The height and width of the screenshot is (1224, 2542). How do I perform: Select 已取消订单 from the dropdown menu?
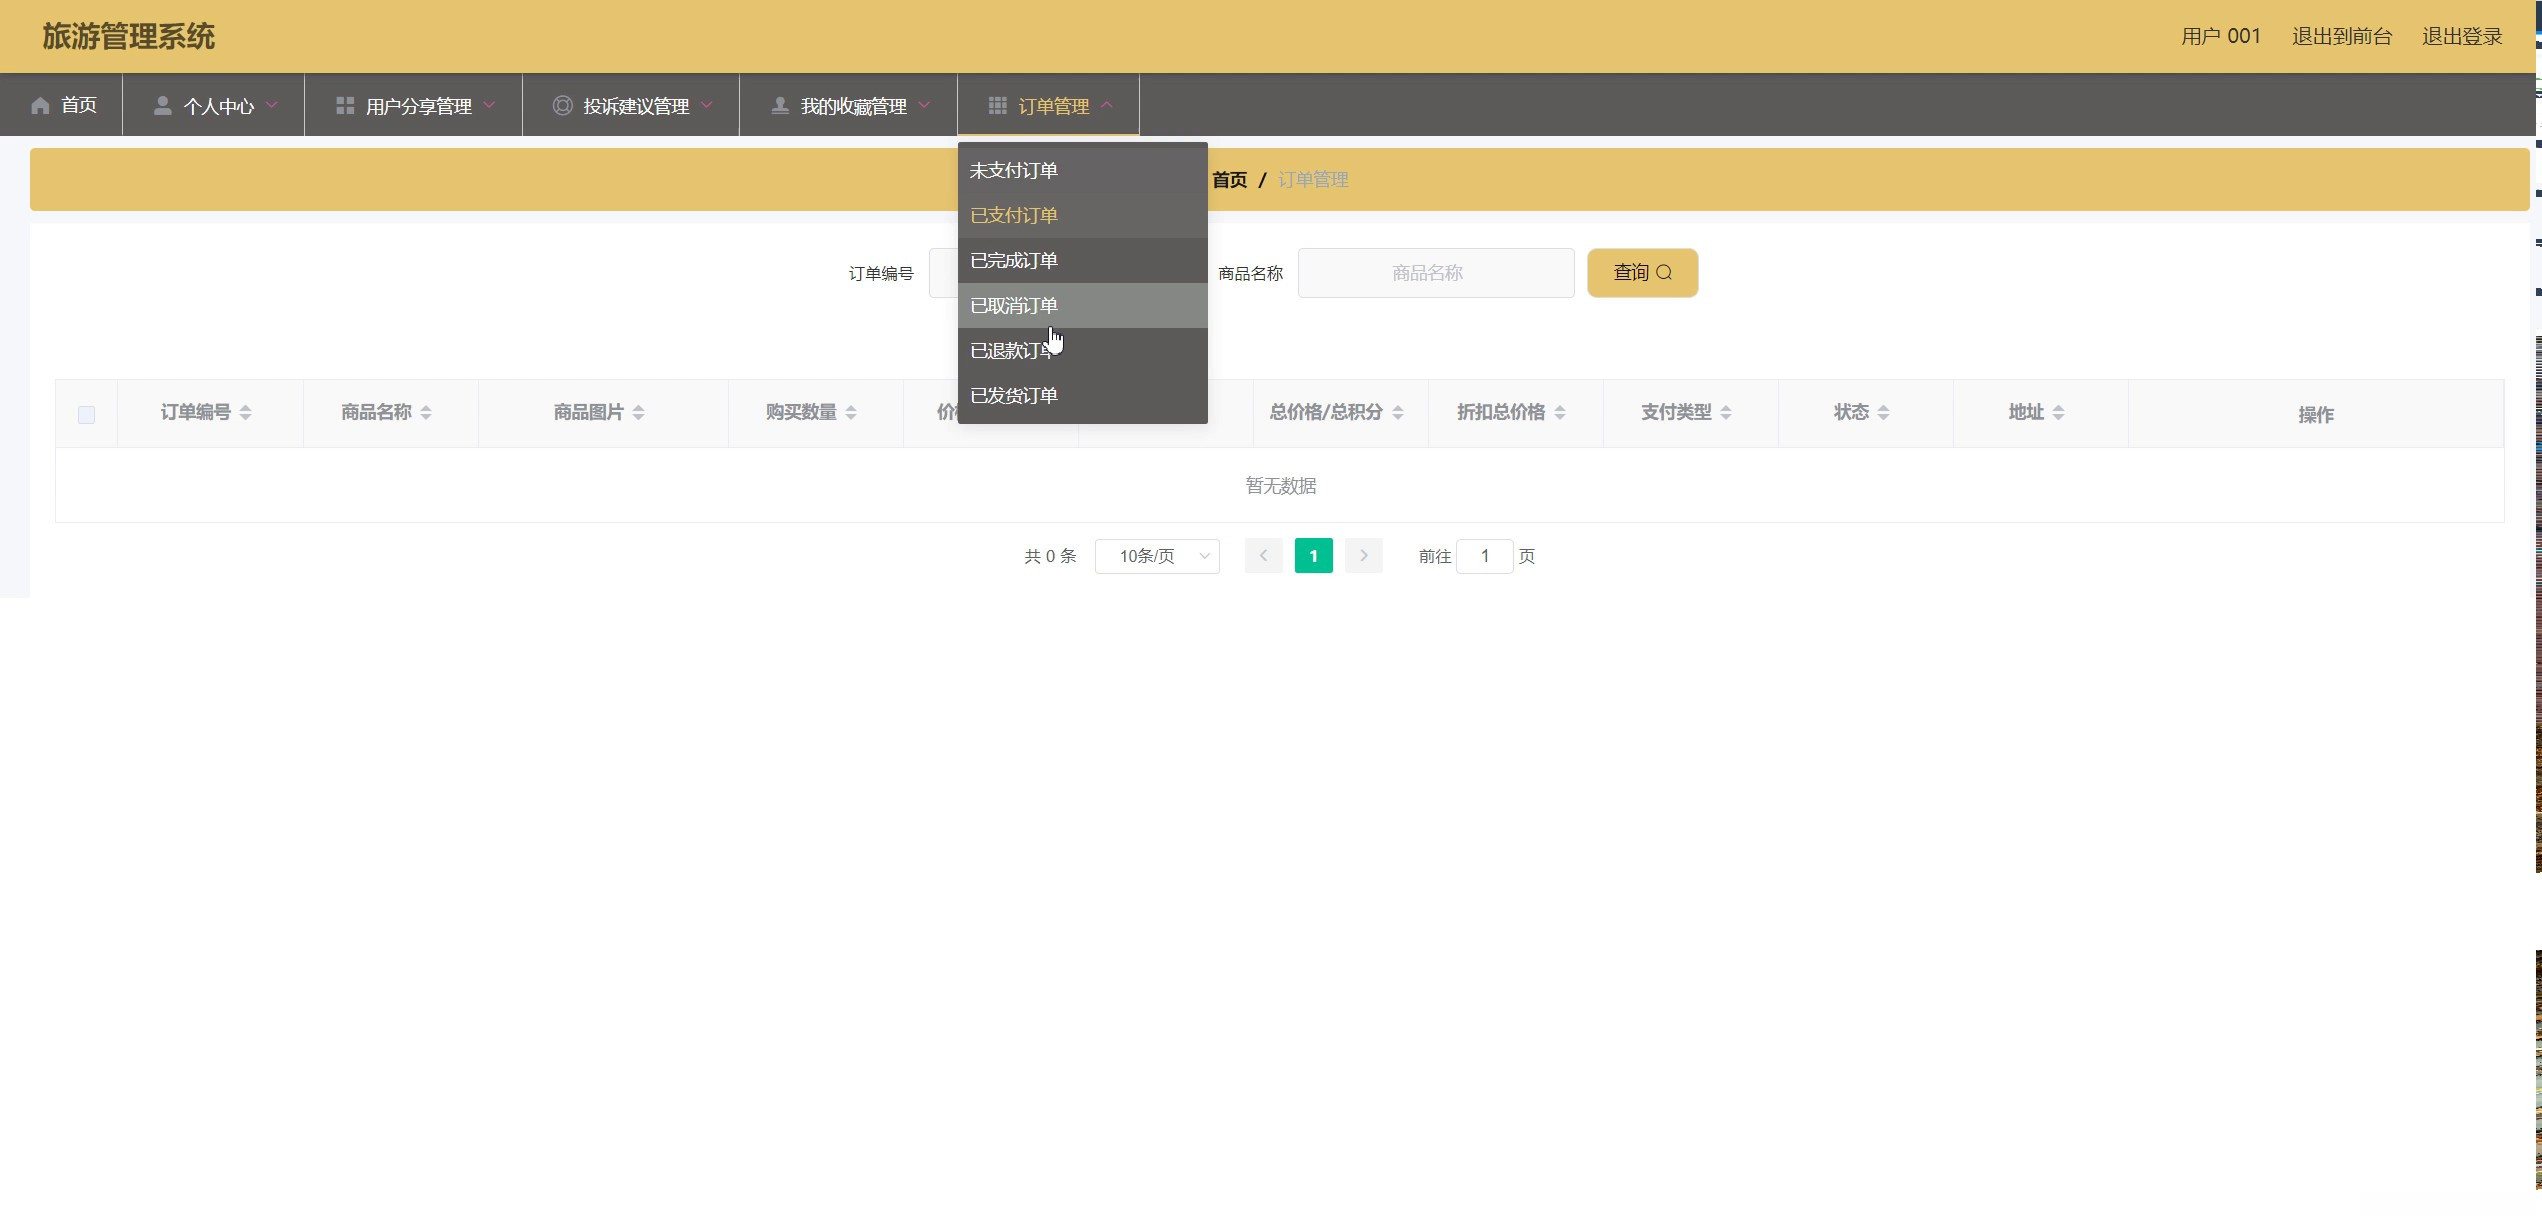(x=1014, y=306)
